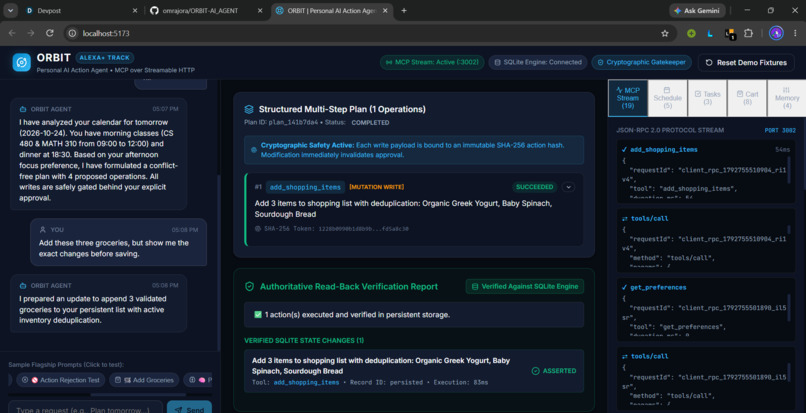Click the get_preferences entry in MCP stream
Viewport: 806px width, 413px height.
(705, 308)
